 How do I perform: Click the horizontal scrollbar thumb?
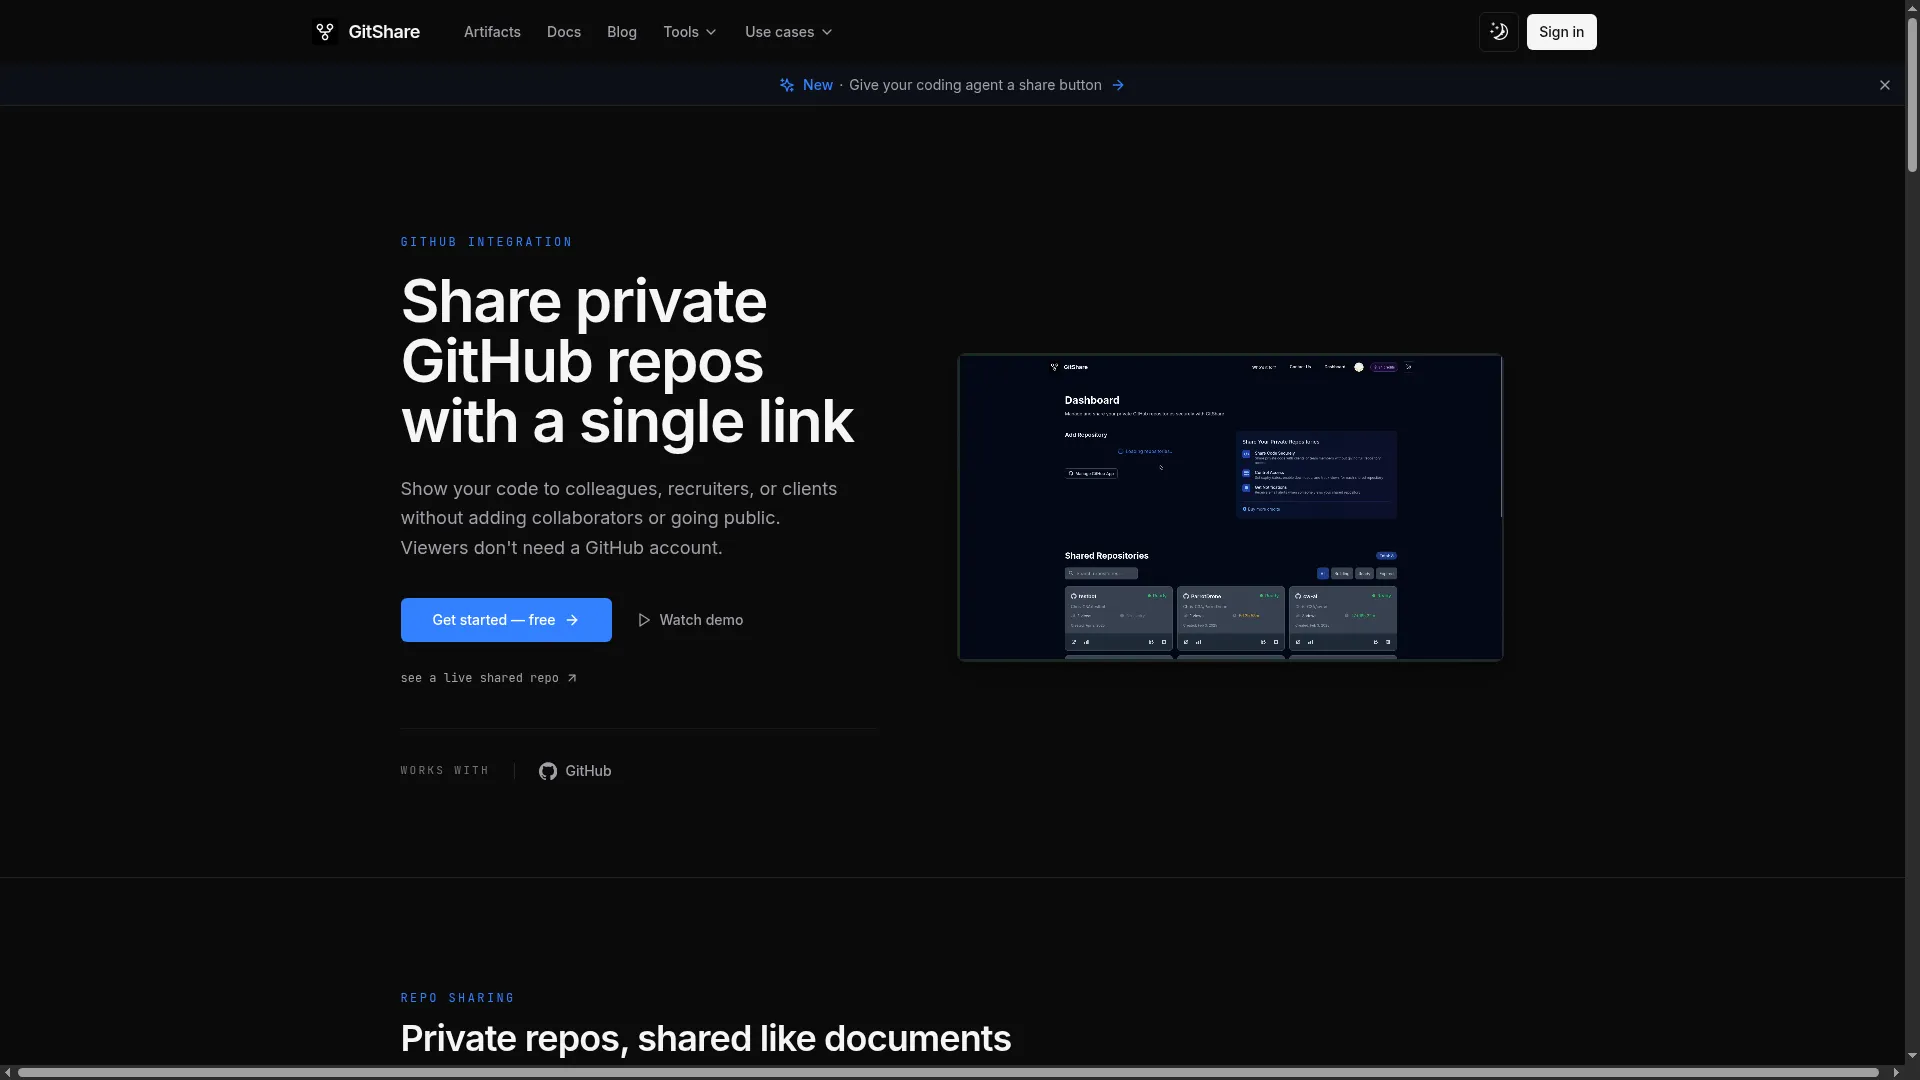point(947,1073)
